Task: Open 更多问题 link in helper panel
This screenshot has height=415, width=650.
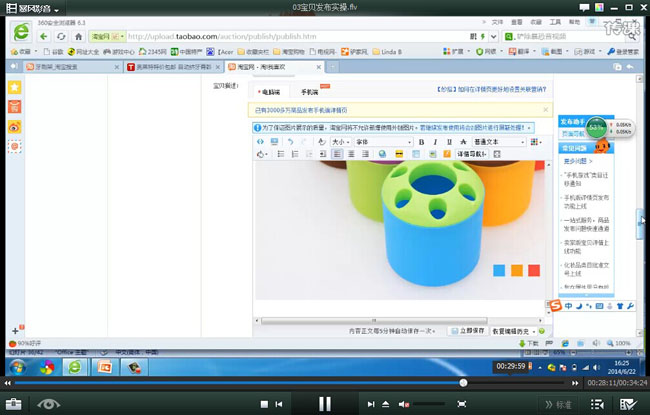Action: [577, 161]
